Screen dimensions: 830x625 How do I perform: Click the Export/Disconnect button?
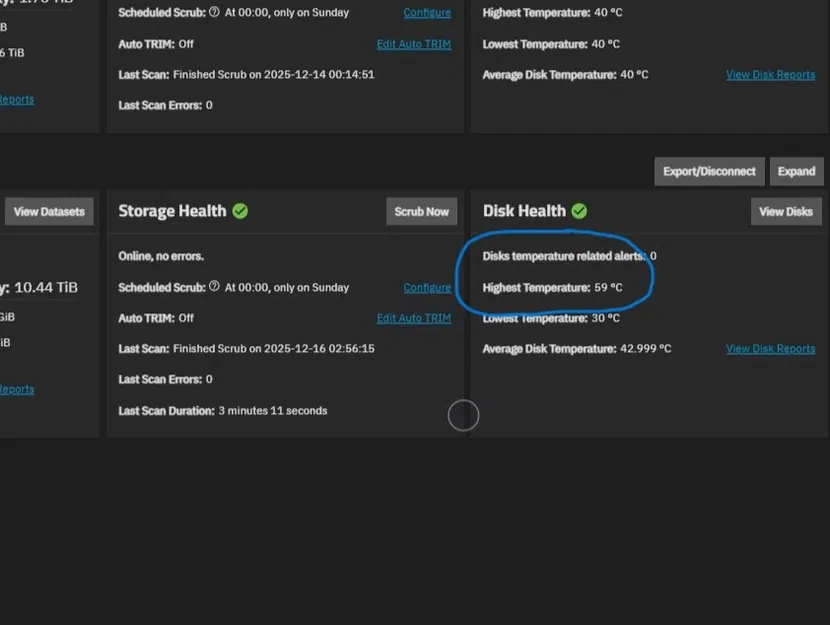709,171
